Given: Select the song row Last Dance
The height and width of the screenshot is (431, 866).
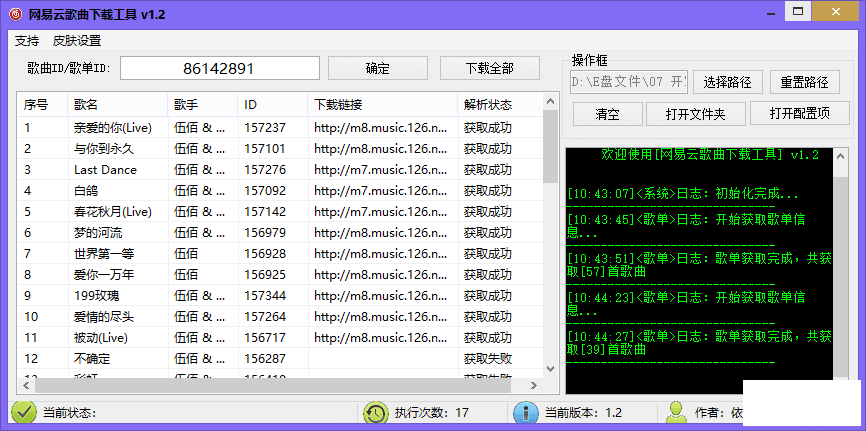Looking at the screenshot, I should coord(280,170).
